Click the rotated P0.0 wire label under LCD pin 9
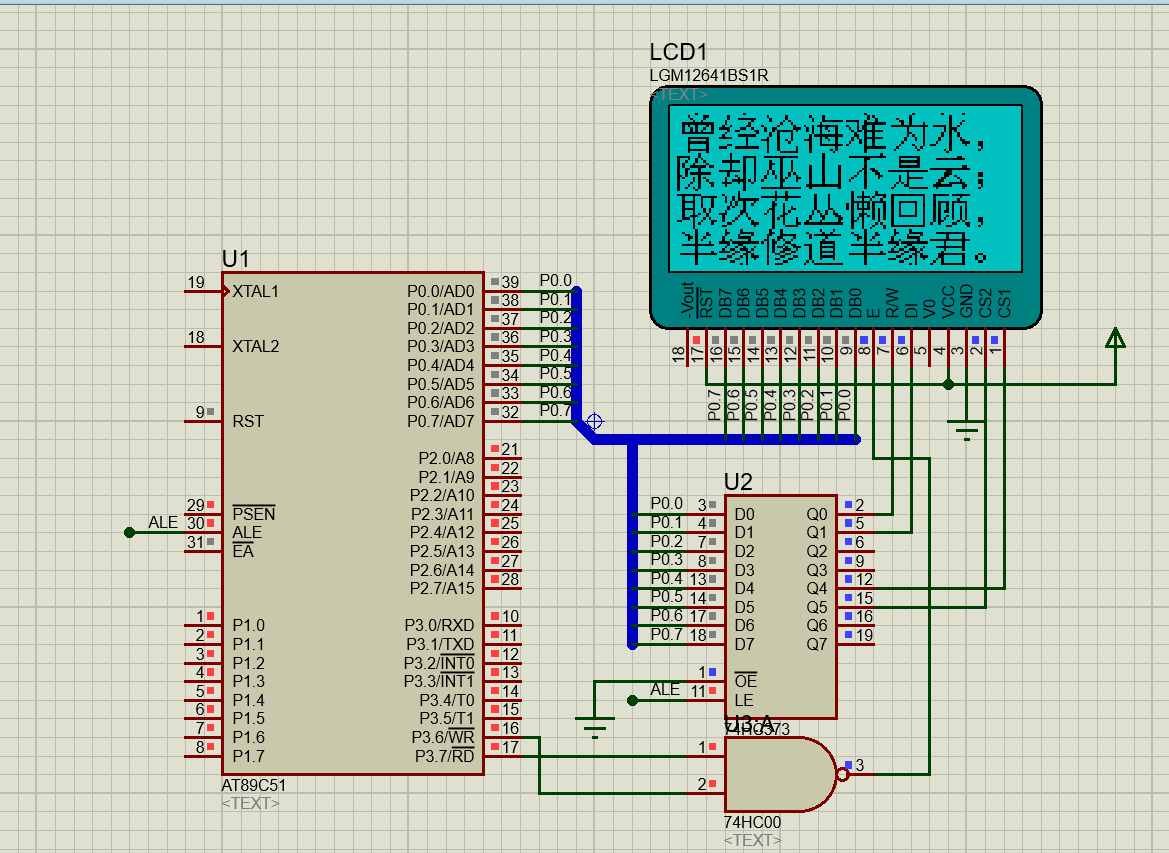This screenshot has height=853, width=1169. (x=844, y=405)
